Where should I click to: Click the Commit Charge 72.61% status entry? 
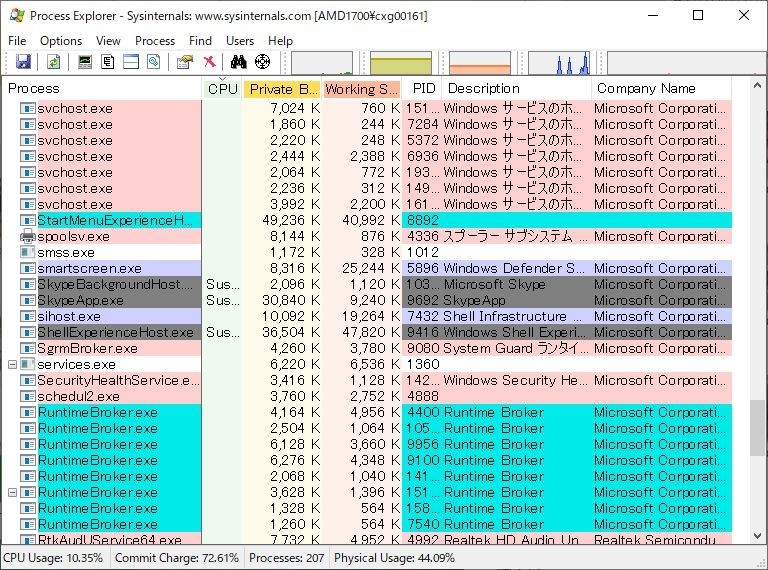click(177, 558)
